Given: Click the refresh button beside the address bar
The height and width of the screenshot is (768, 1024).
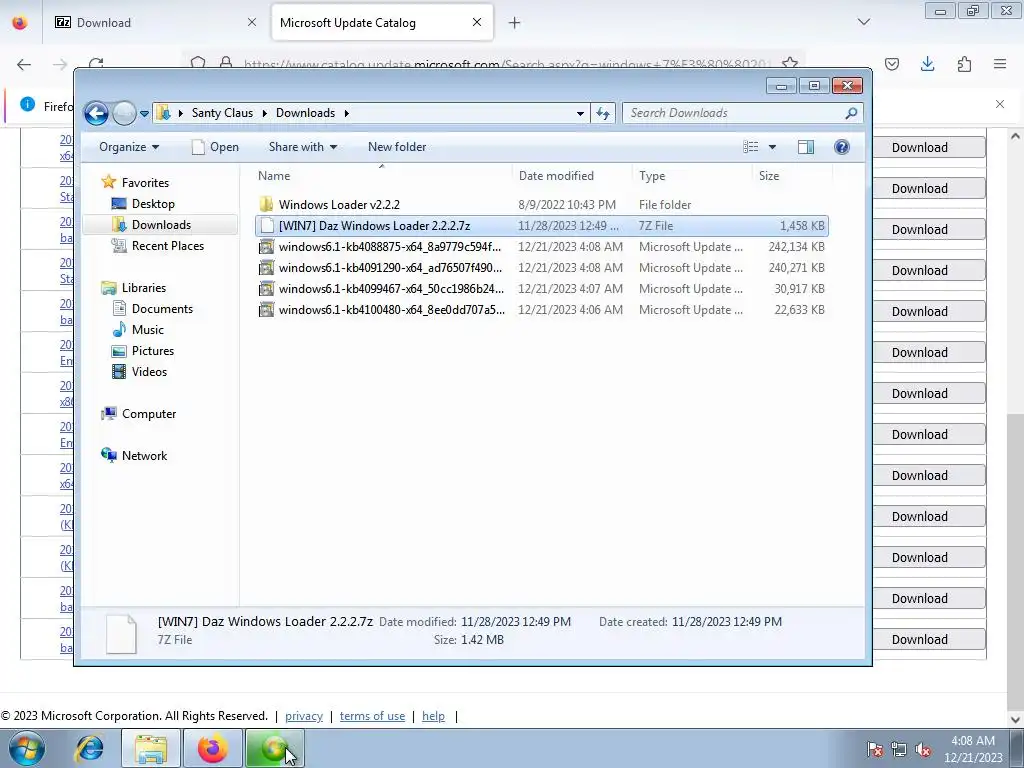Looking at the screenshot, I should point(603,114).
